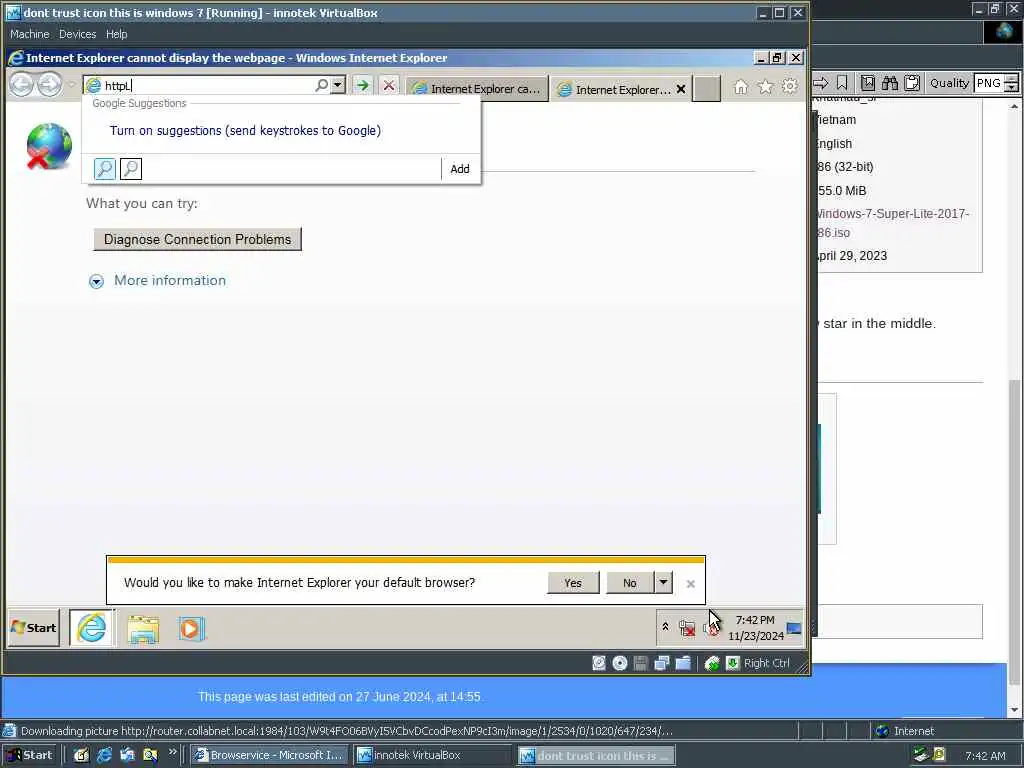Click Diagnose Connection Problems button
The height and width of the screenshot is (768, 1024).
click(x=197, y=240)
